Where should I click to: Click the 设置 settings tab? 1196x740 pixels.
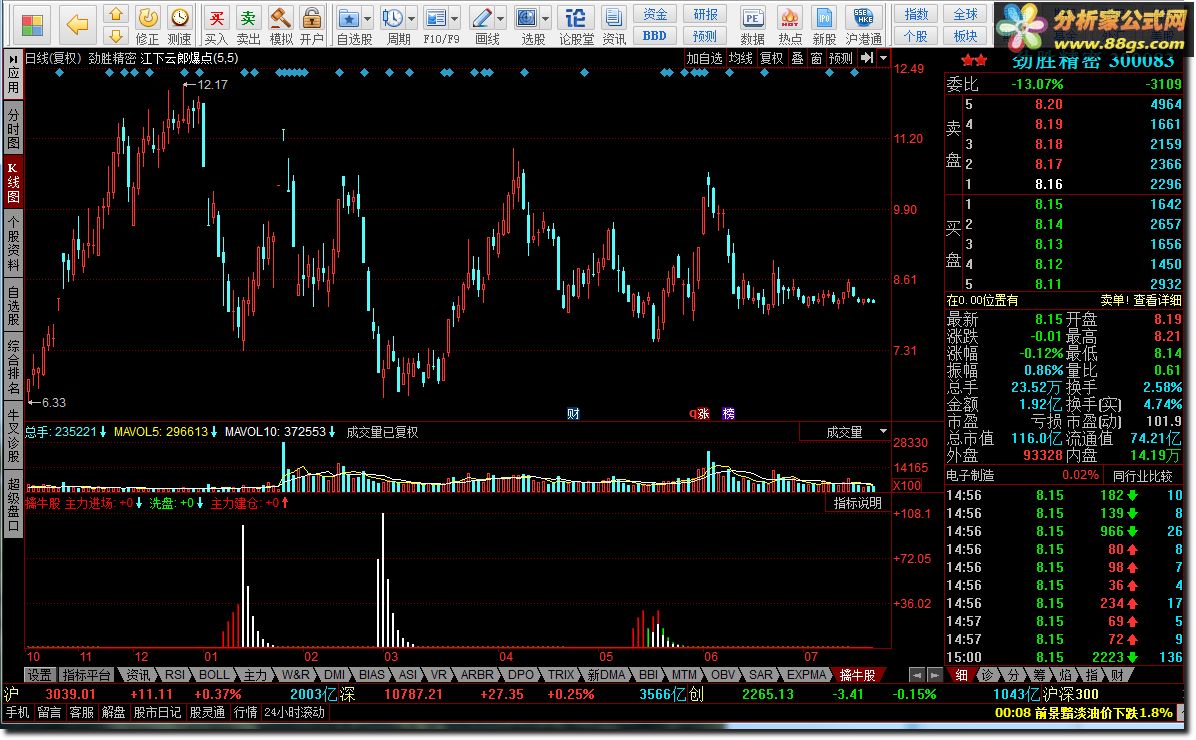39,674
